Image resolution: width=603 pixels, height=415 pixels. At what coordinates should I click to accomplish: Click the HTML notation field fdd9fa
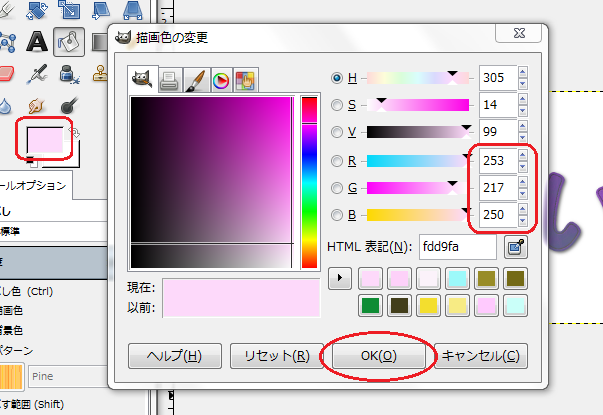point(458,247)
